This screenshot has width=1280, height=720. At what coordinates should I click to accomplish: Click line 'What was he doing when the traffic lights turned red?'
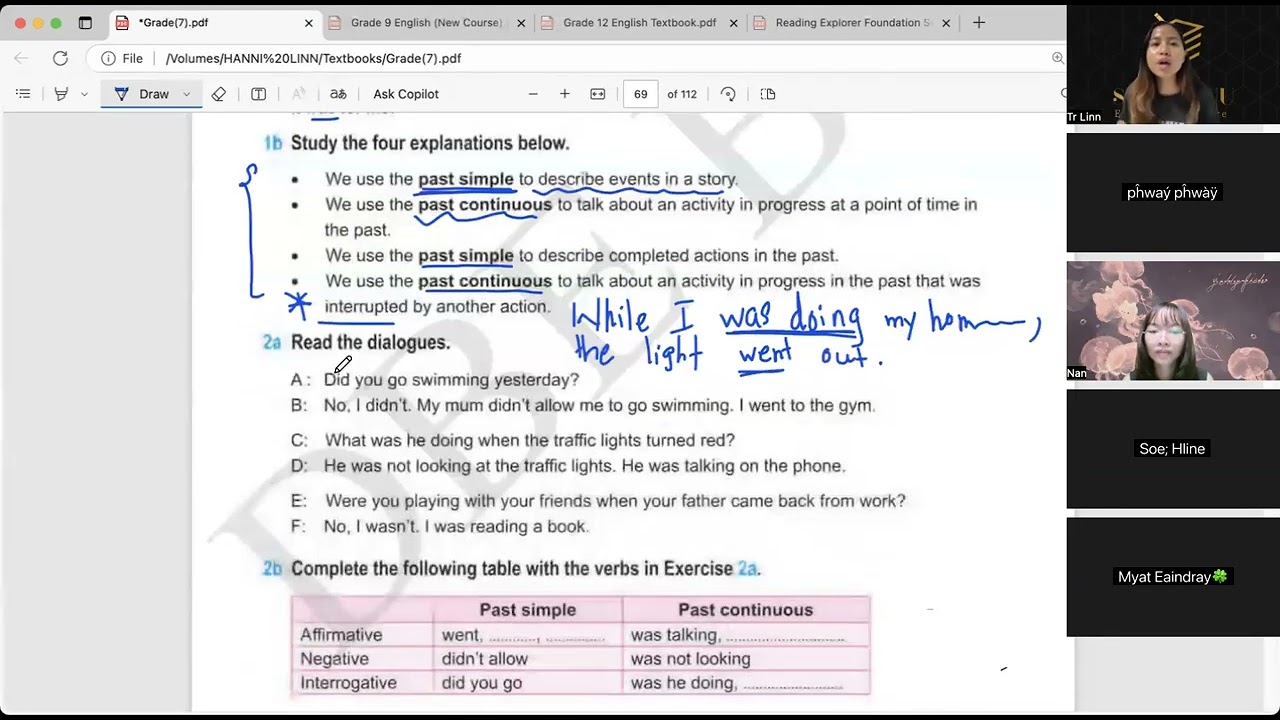coord(529,440)
